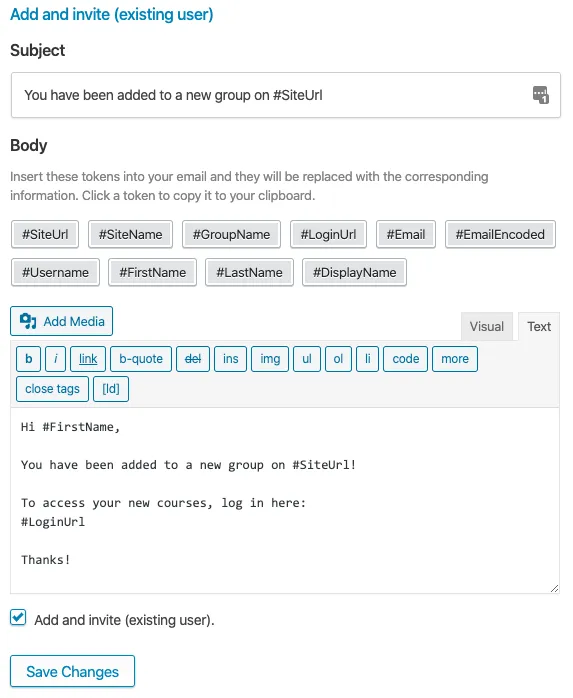
Task: Insert blockquote with b-quote button
Action: (141, 359)
